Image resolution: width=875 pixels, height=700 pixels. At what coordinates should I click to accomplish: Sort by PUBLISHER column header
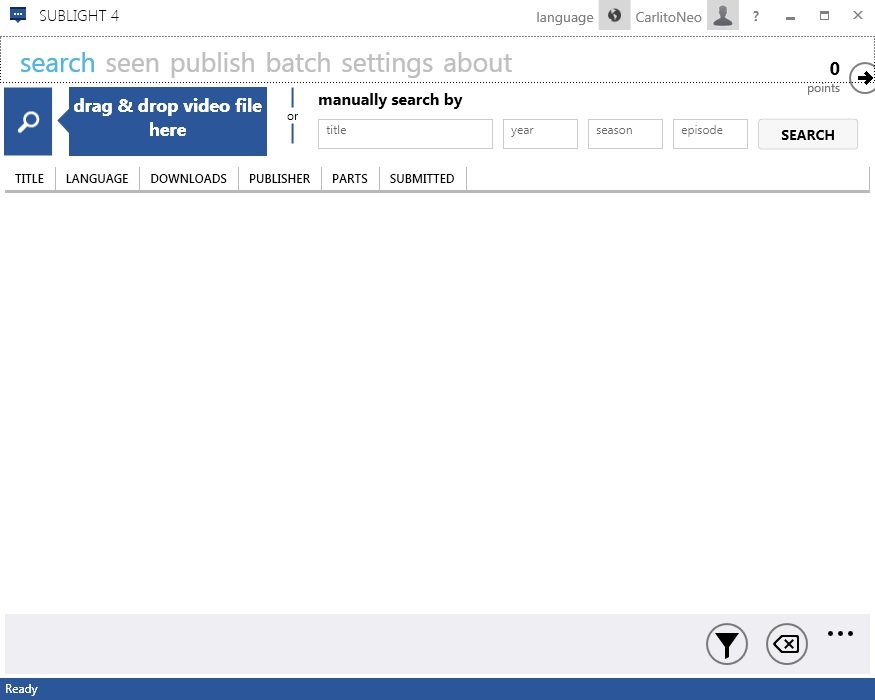[x=280, y=179]
